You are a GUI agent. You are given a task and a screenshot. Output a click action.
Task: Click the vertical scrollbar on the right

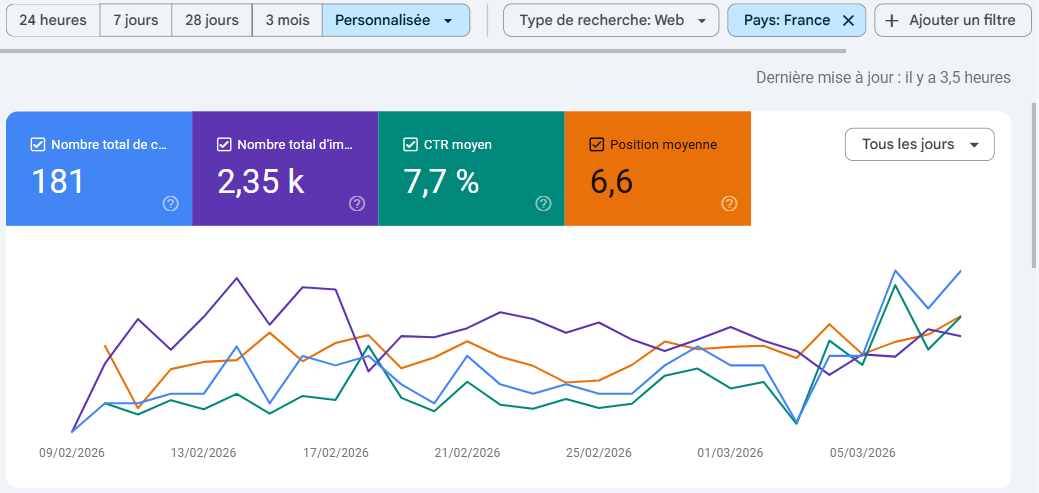coord(1034,186)
